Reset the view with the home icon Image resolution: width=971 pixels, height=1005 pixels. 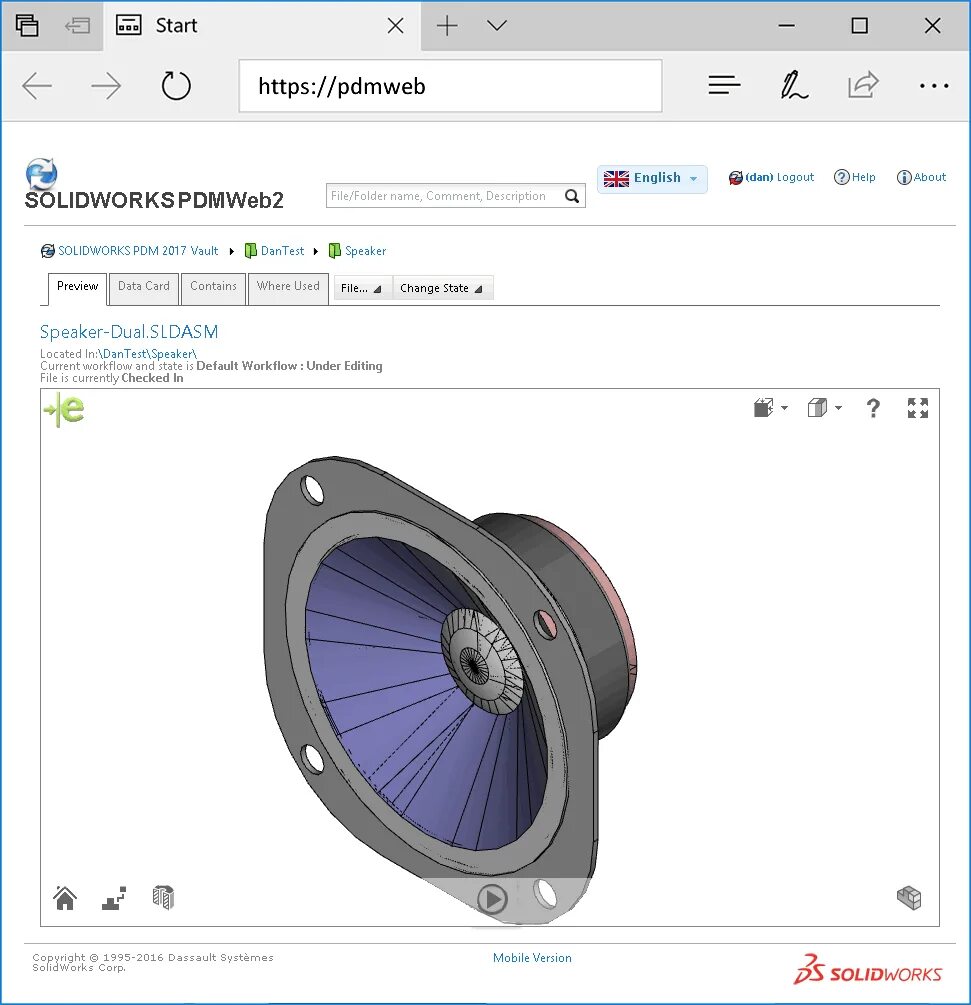point(65,898)
